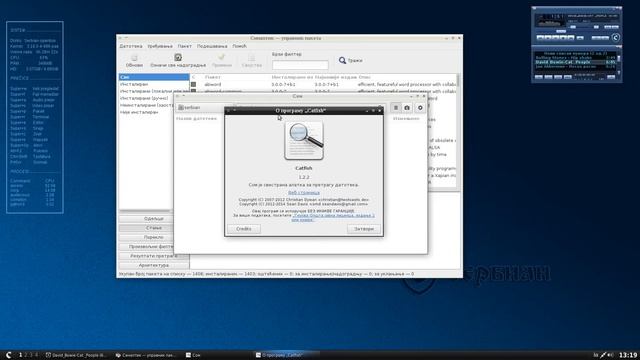Toggle the abiword package status checkbox

pos(193,84)
